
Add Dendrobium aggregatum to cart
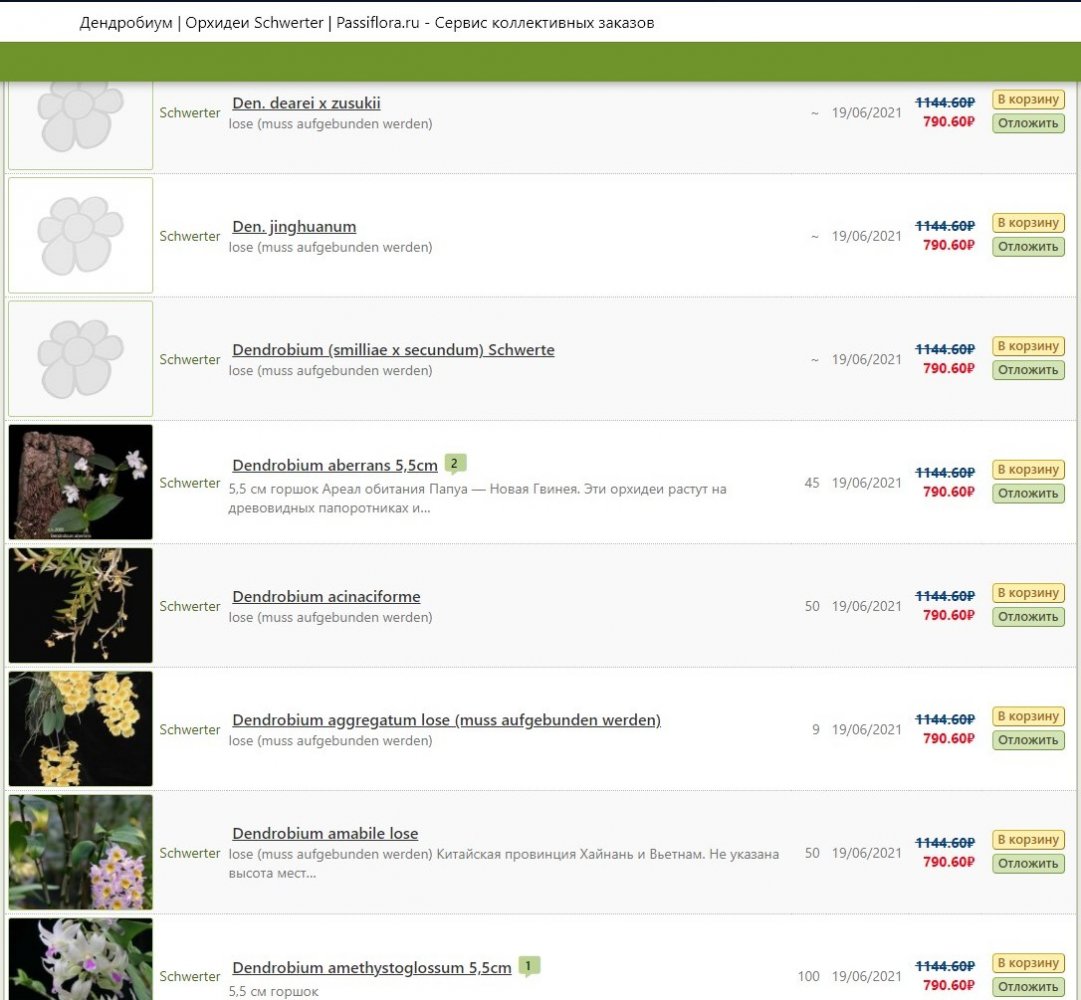pos(1027,717)
